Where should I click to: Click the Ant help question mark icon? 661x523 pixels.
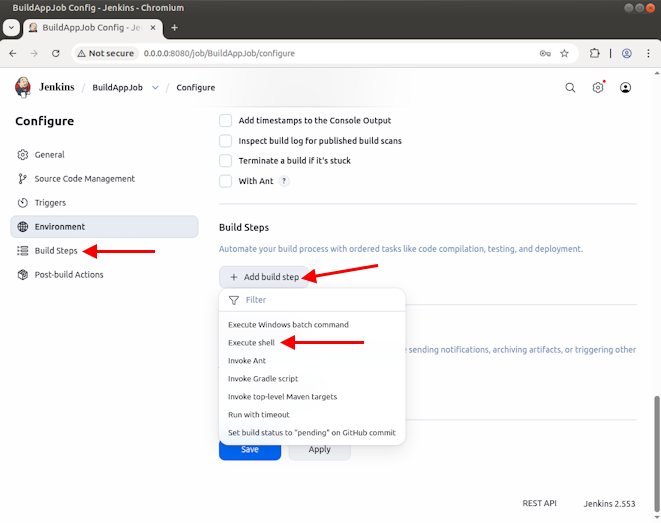pos(284,181)
